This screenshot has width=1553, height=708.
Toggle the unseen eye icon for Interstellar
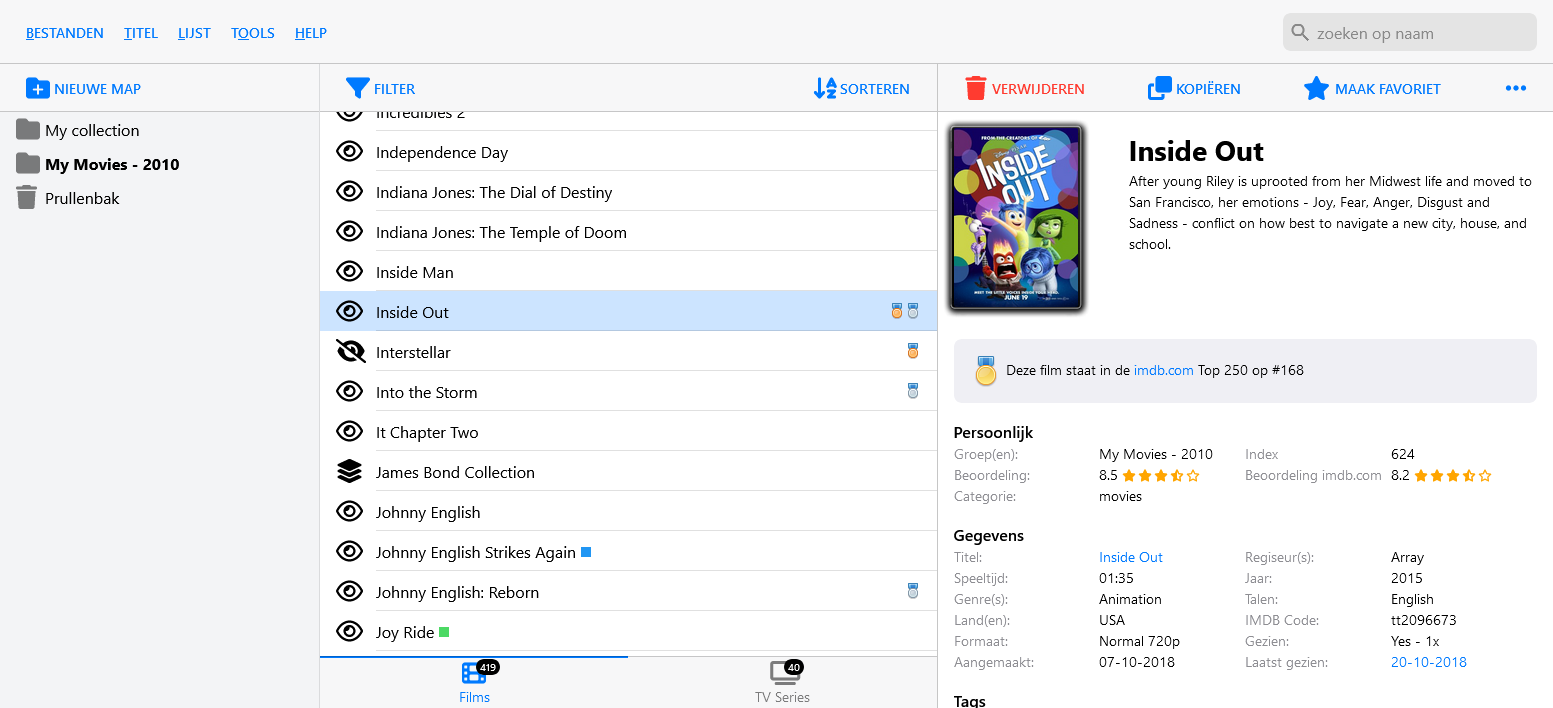click(348, 352)
